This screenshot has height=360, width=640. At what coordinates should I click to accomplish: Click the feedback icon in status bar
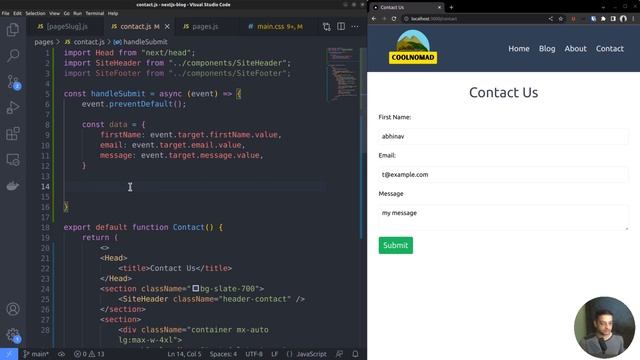[x=339, y=354]
